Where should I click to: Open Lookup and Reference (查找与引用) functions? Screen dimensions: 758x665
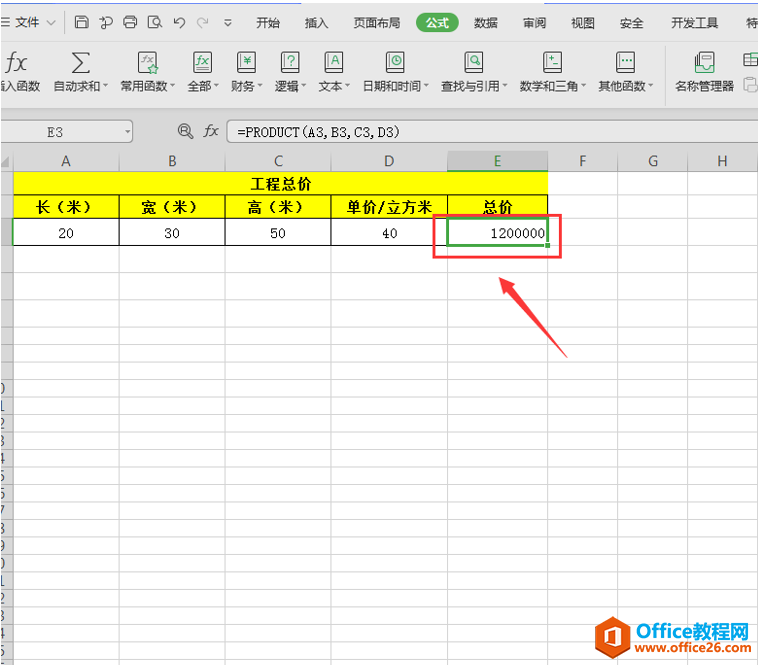click(474, 64)
